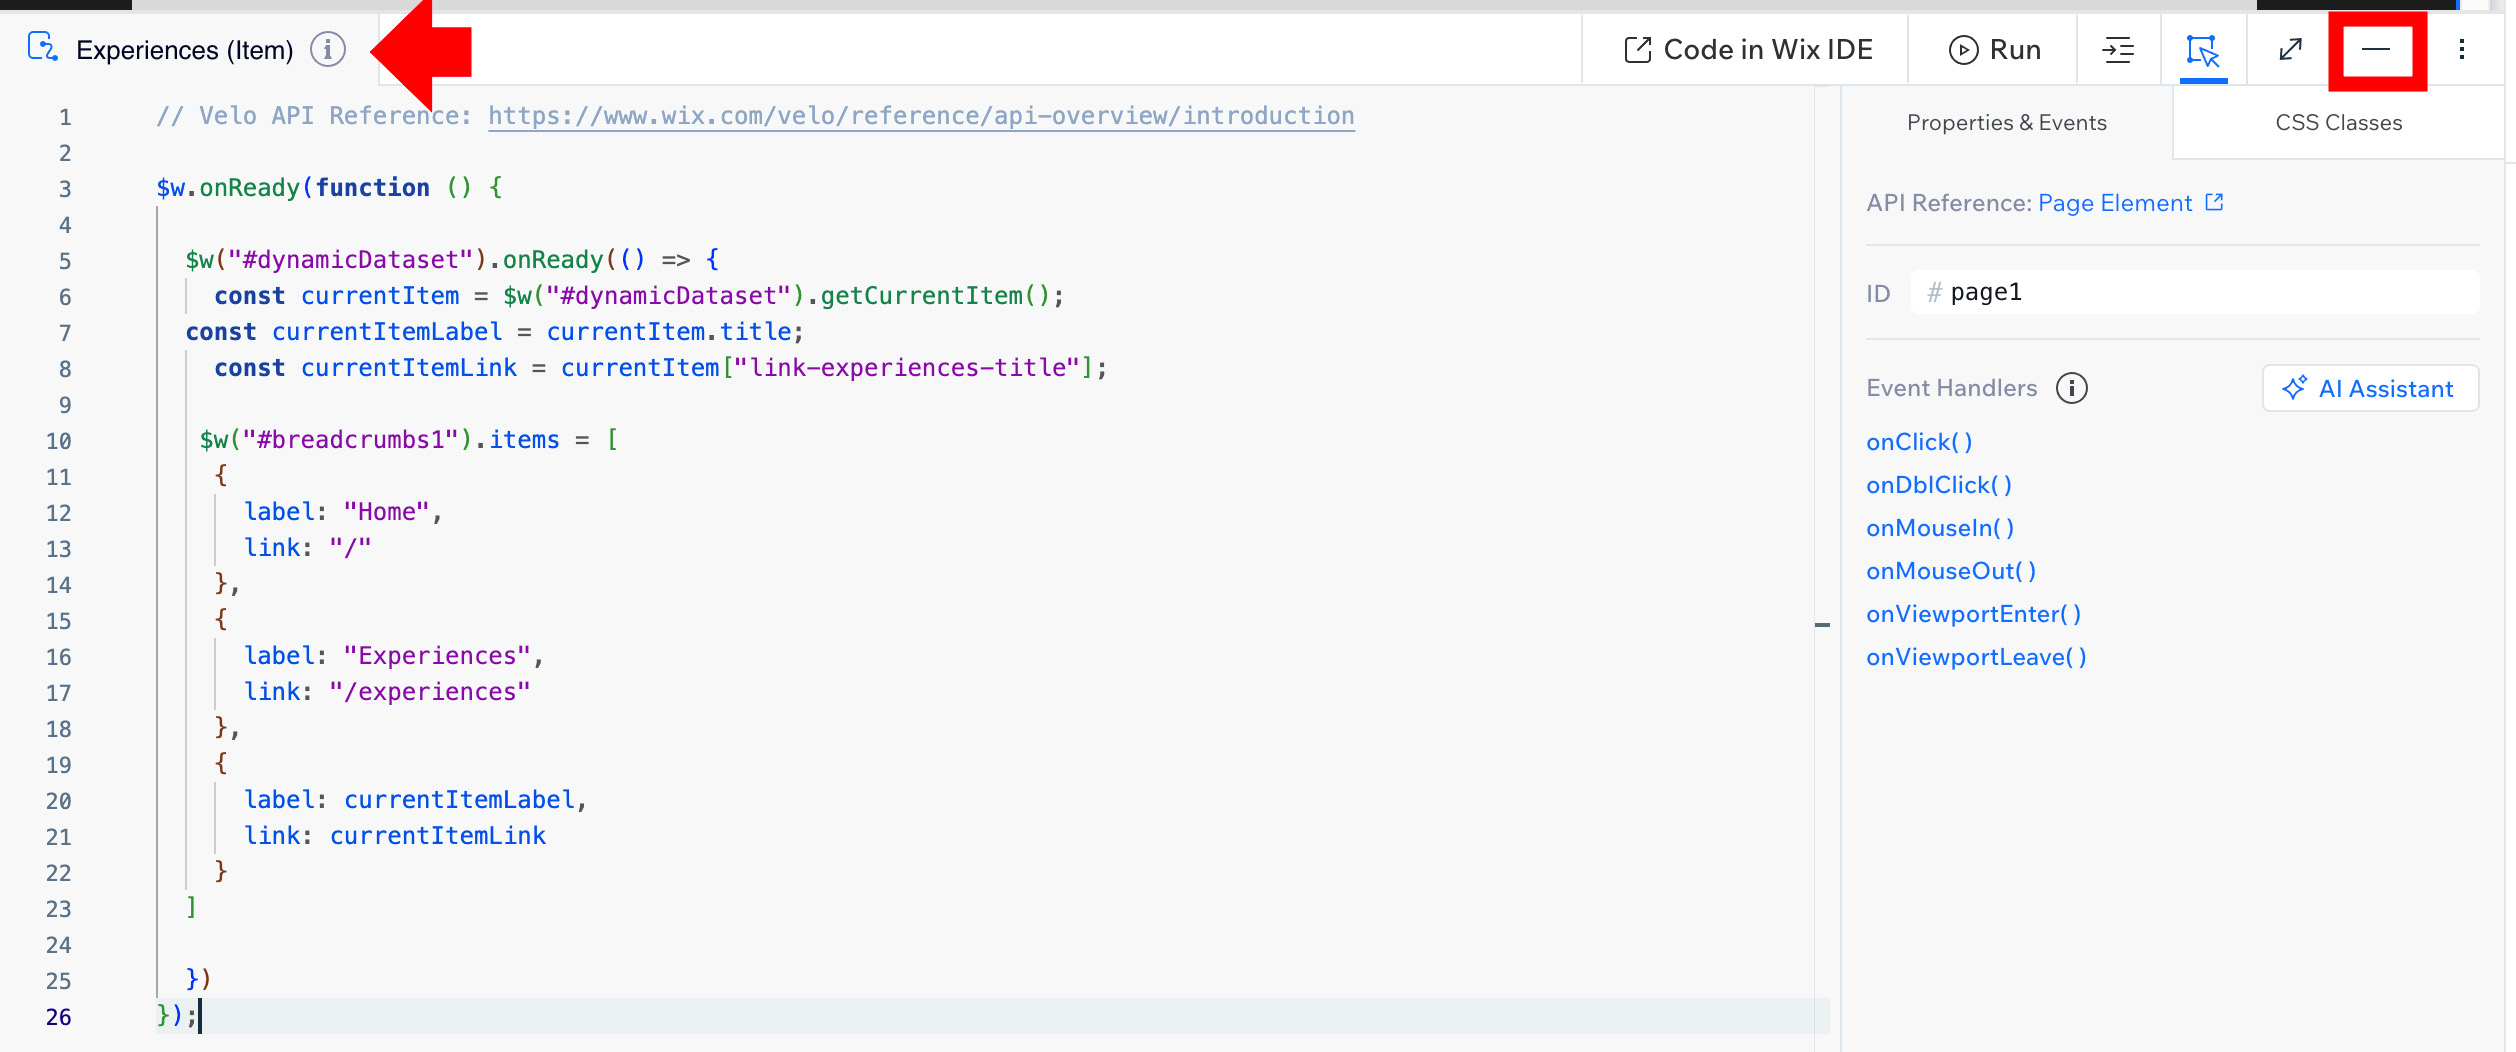Click currentItemLink on line 21
The height and width of the screenshot is (1052, 2516).
438,836
